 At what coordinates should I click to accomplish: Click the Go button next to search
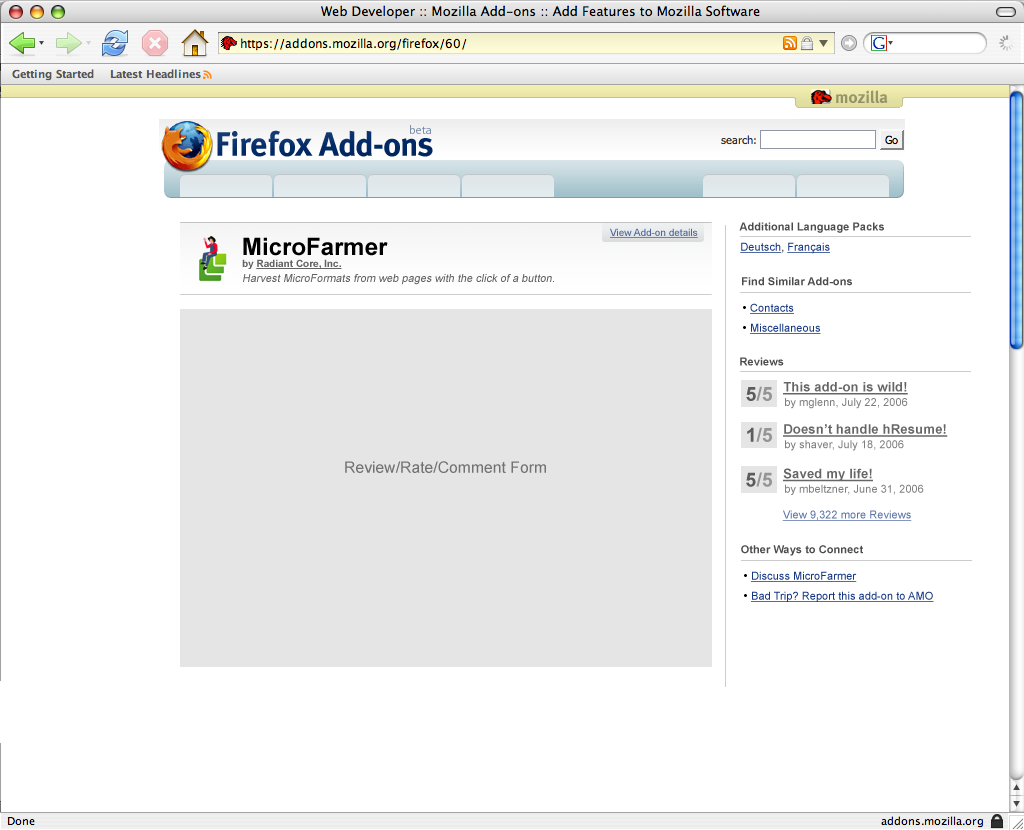pyautogui.click(x=891, y=140)
